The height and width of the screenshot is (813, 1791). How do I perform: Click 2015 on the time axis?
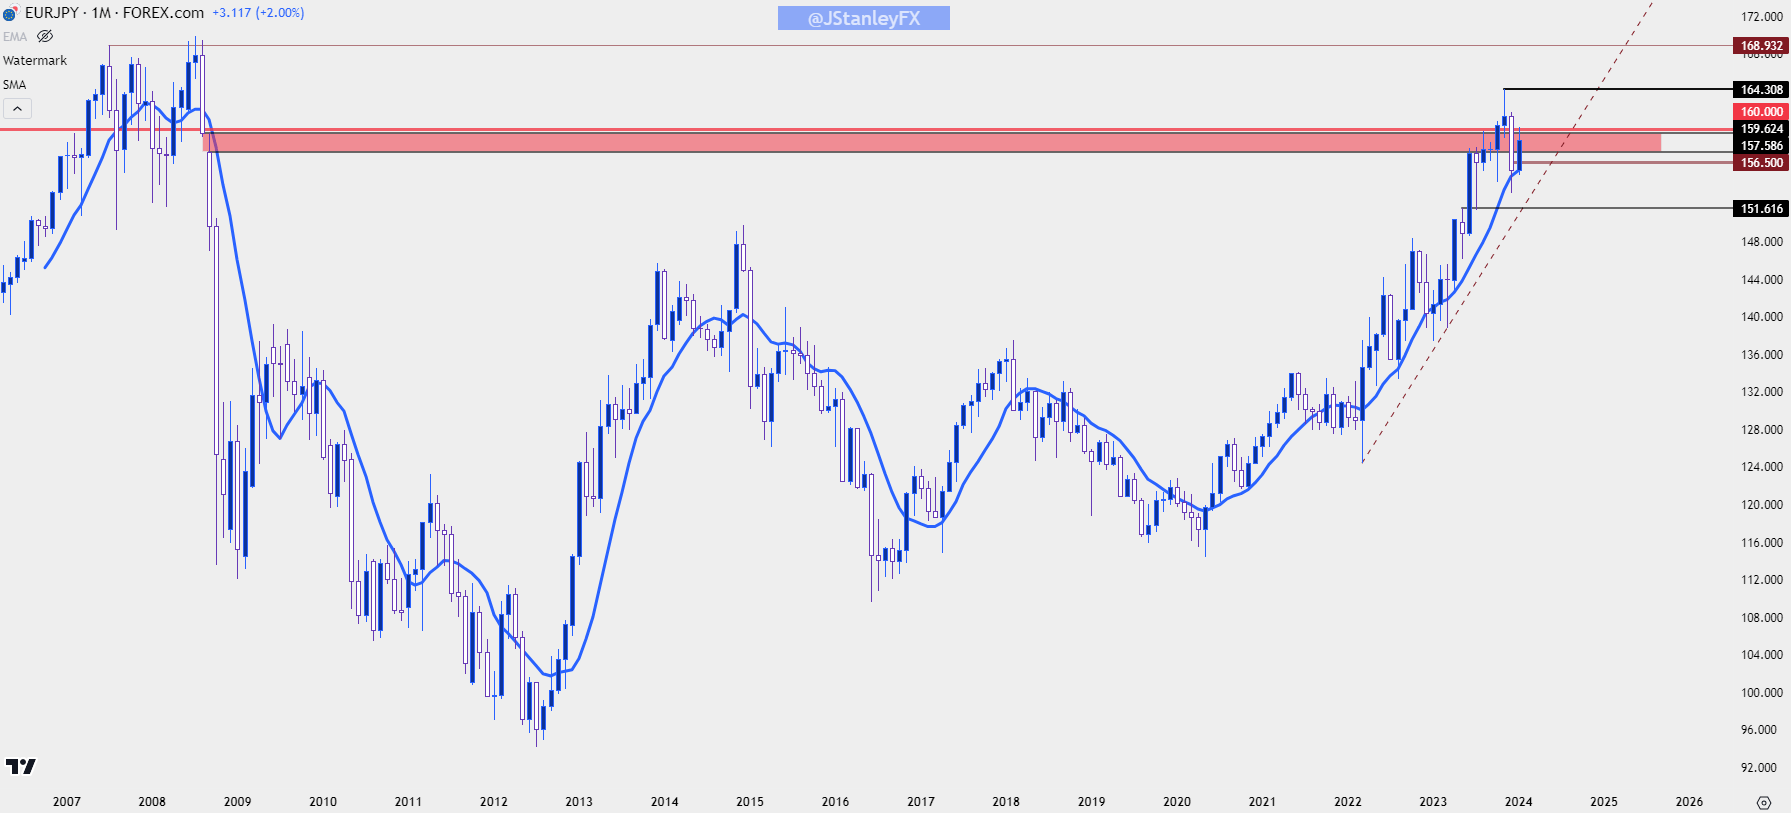click(x=750, y=802)
